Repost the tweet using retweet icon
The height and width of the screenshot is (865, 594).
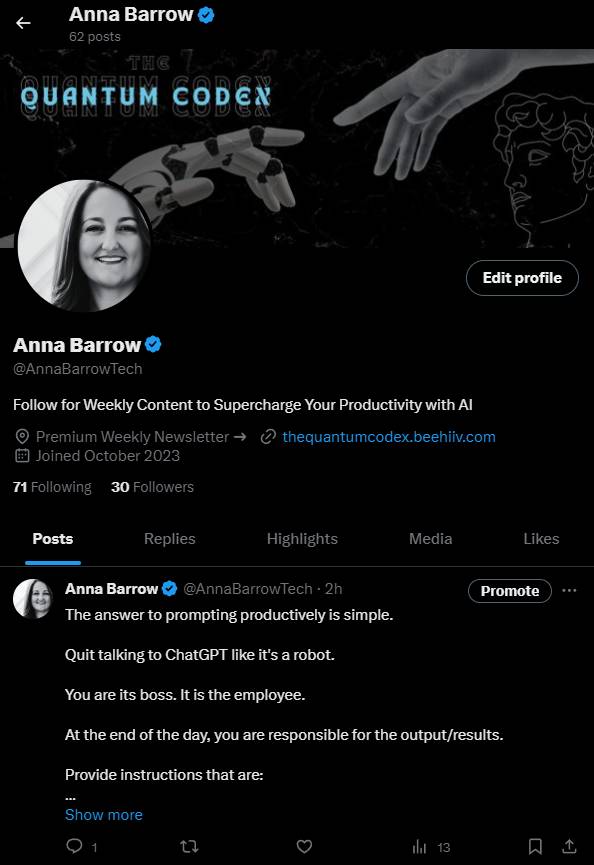coord(189,846)
